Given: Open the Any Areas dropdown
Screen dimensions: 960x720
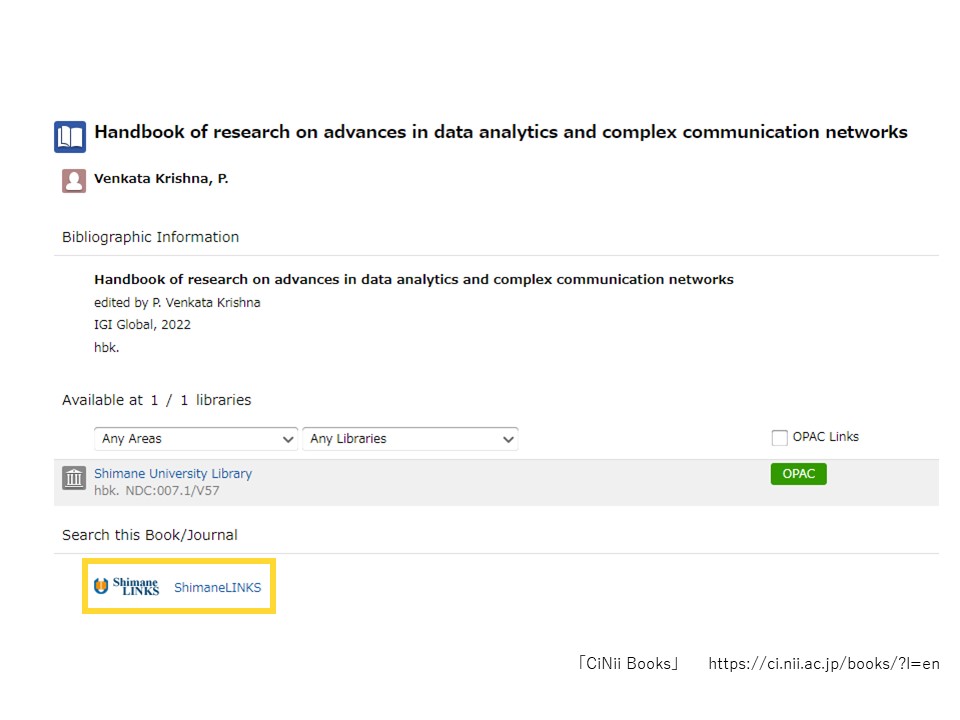Looking at the screenshot, I should [x=196, y=439].
